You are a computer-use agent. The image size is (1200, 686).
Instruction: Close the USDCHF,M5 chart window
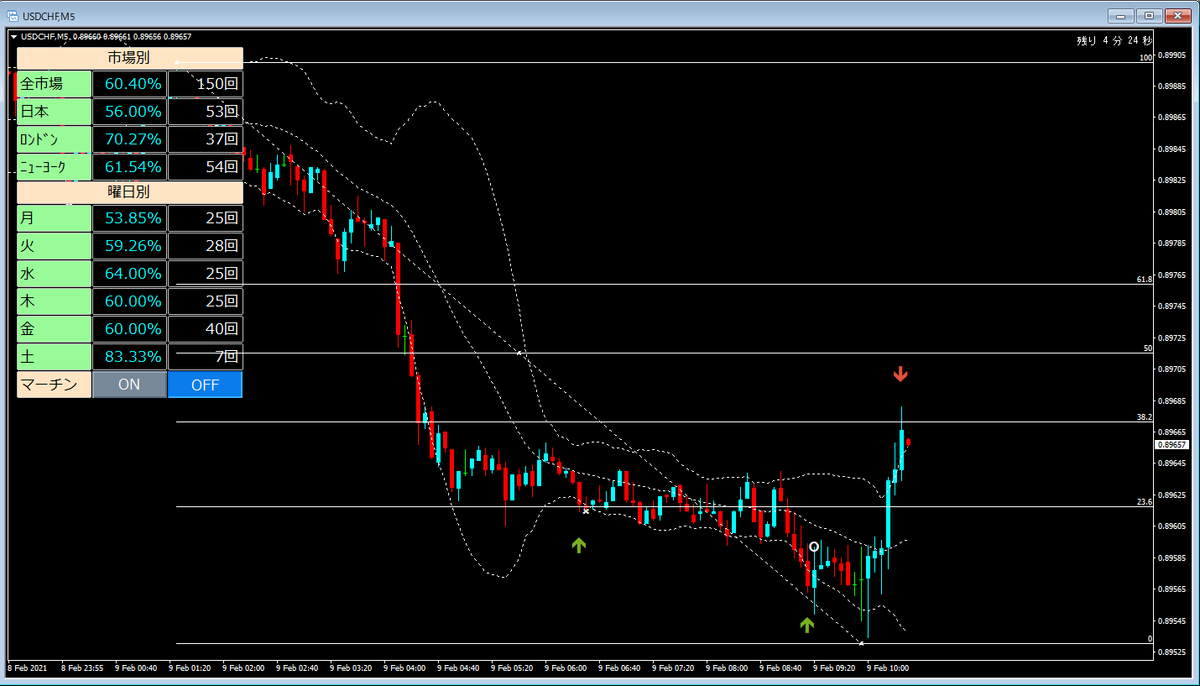(x=1177, y=16)
